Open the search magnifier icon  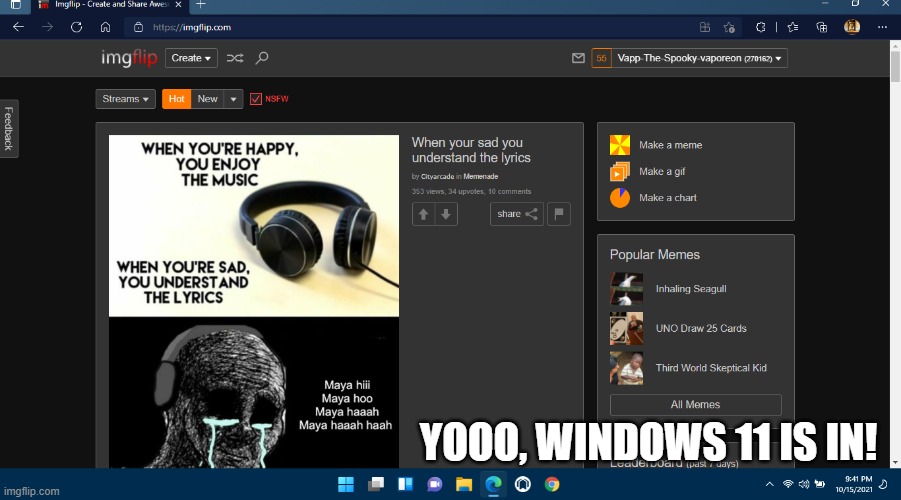pyautogui.click(x=262, y=58)
